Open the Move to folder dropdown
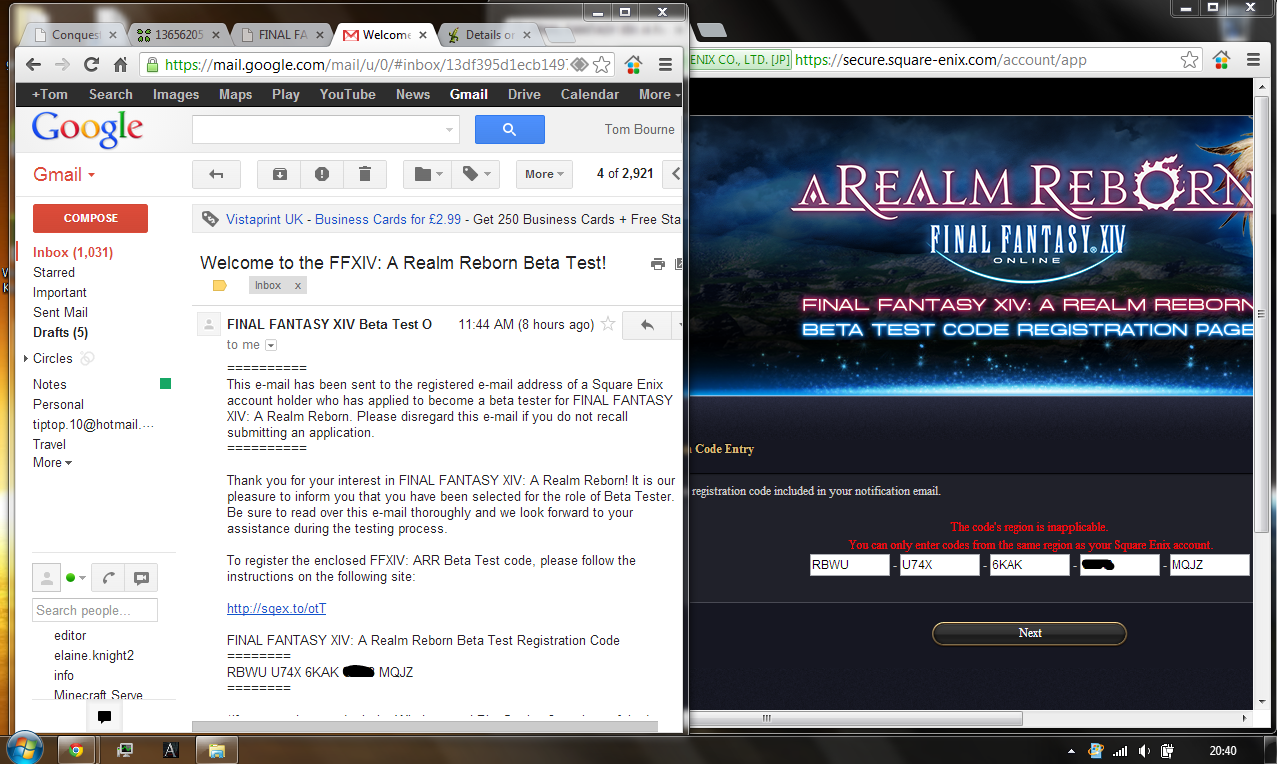The image size is (1277, 764). pos(427,174)
